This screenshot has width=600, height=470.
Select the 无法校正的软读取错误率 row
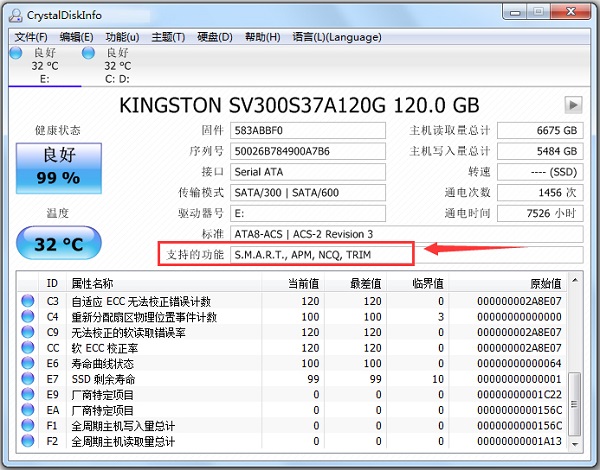[x=293, y=332]
